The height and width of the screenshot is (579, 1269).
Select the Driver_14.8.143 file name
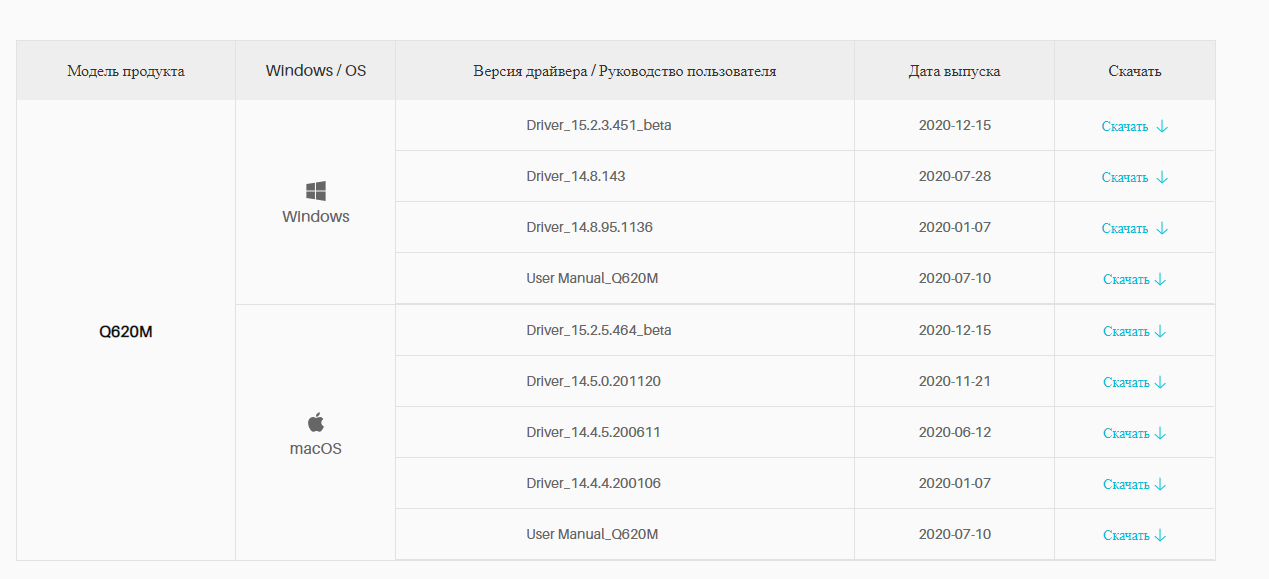[x=576, y=177]
